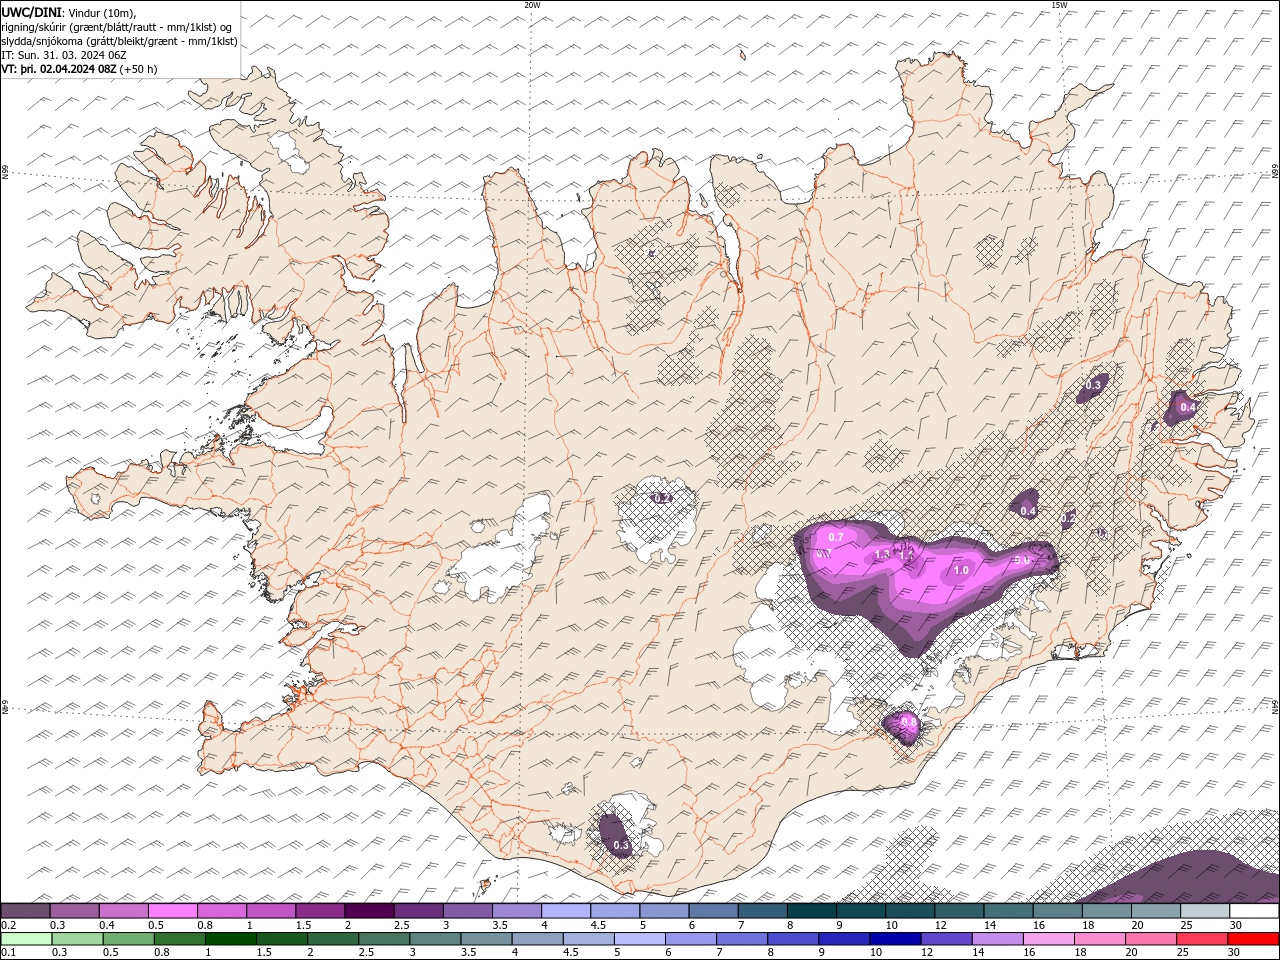Pick the magenta 1.5 mm snowfall legend swatch
This screenshot has height=960, width=1280.
320,911
